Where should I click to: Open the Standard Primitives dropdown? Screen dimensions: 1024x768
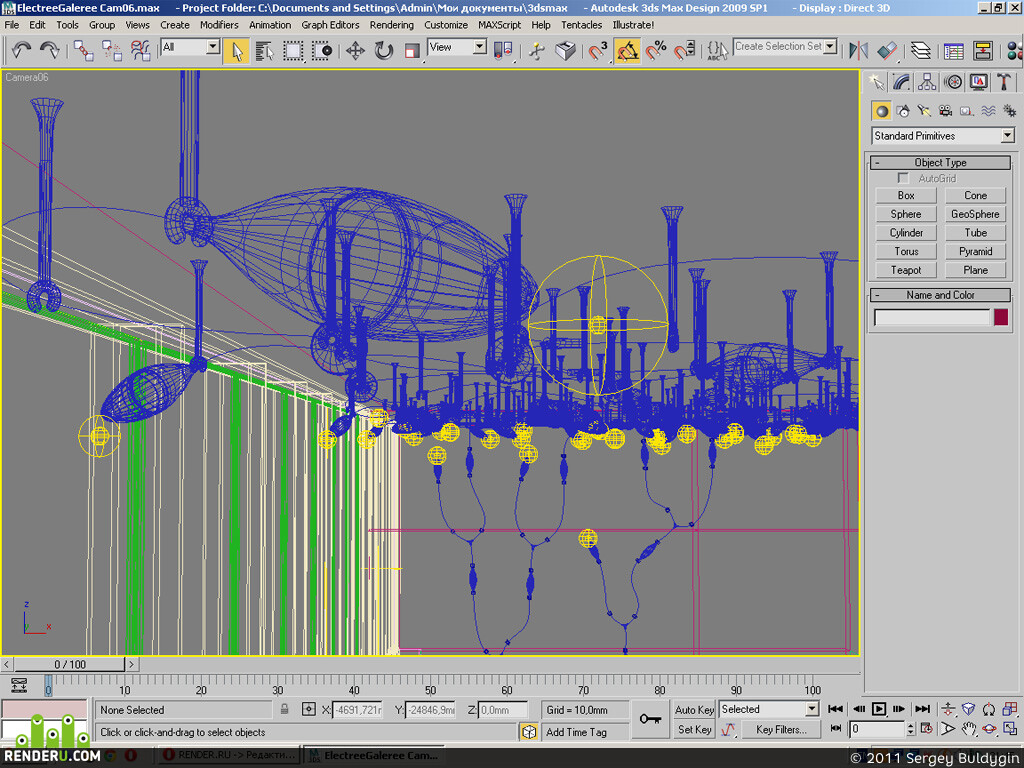[943, 136]
